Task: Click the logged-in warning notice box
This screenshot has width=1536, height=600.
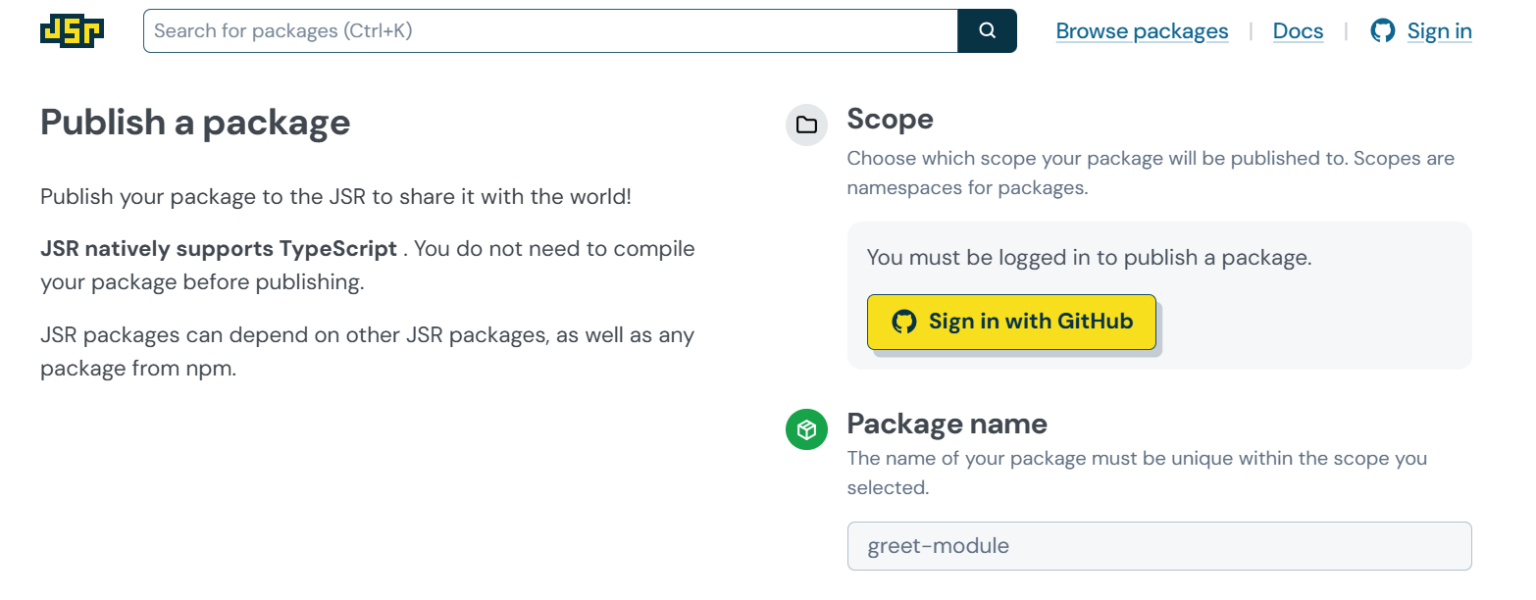Action: coord(1159,296)
